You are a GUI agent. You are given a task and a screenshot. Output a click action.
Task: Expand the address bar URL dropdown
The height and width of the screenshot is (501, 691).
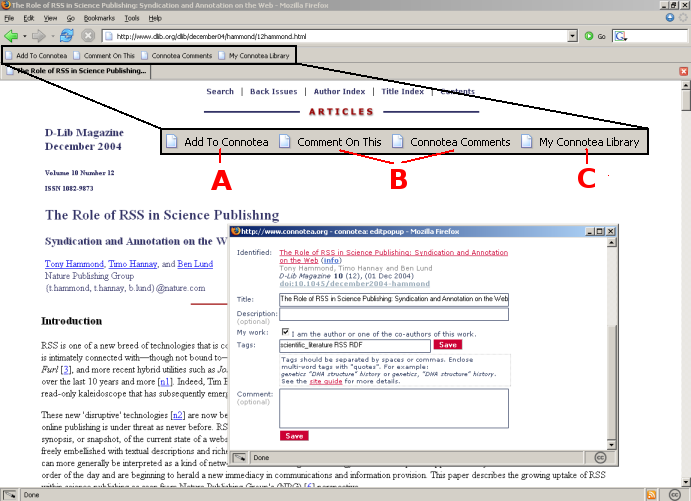572,36
